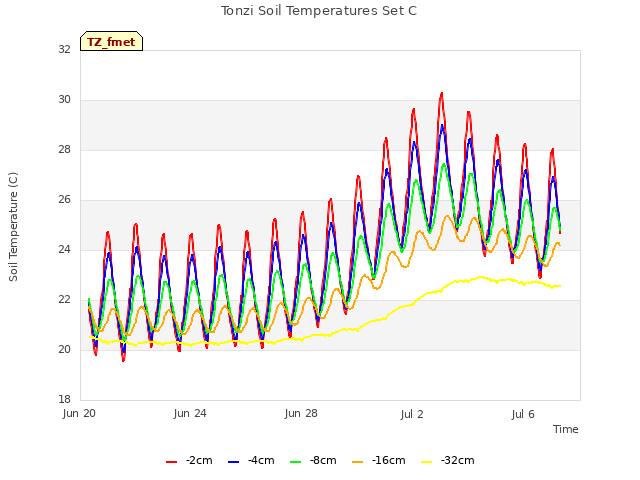This screenshot has width=640, height=480.
Task: Click the blue -4cm legend swatch
Action: coord(233,462)
